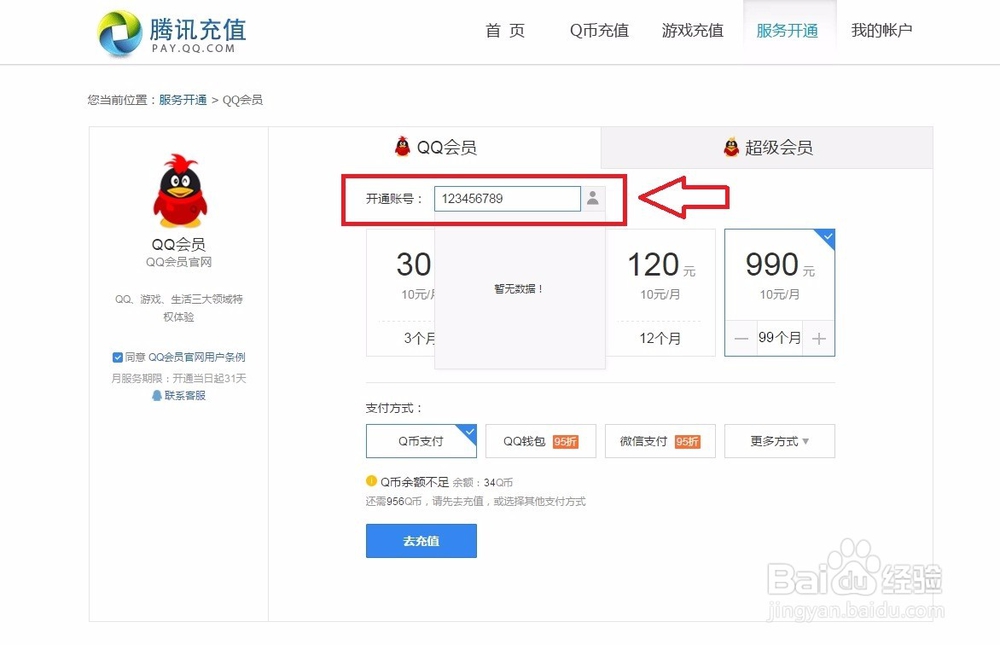Screen dimensions: 1000x645
Task: Click the penguin icon on QQ会员 tab
Action: [x=402, y=146]
